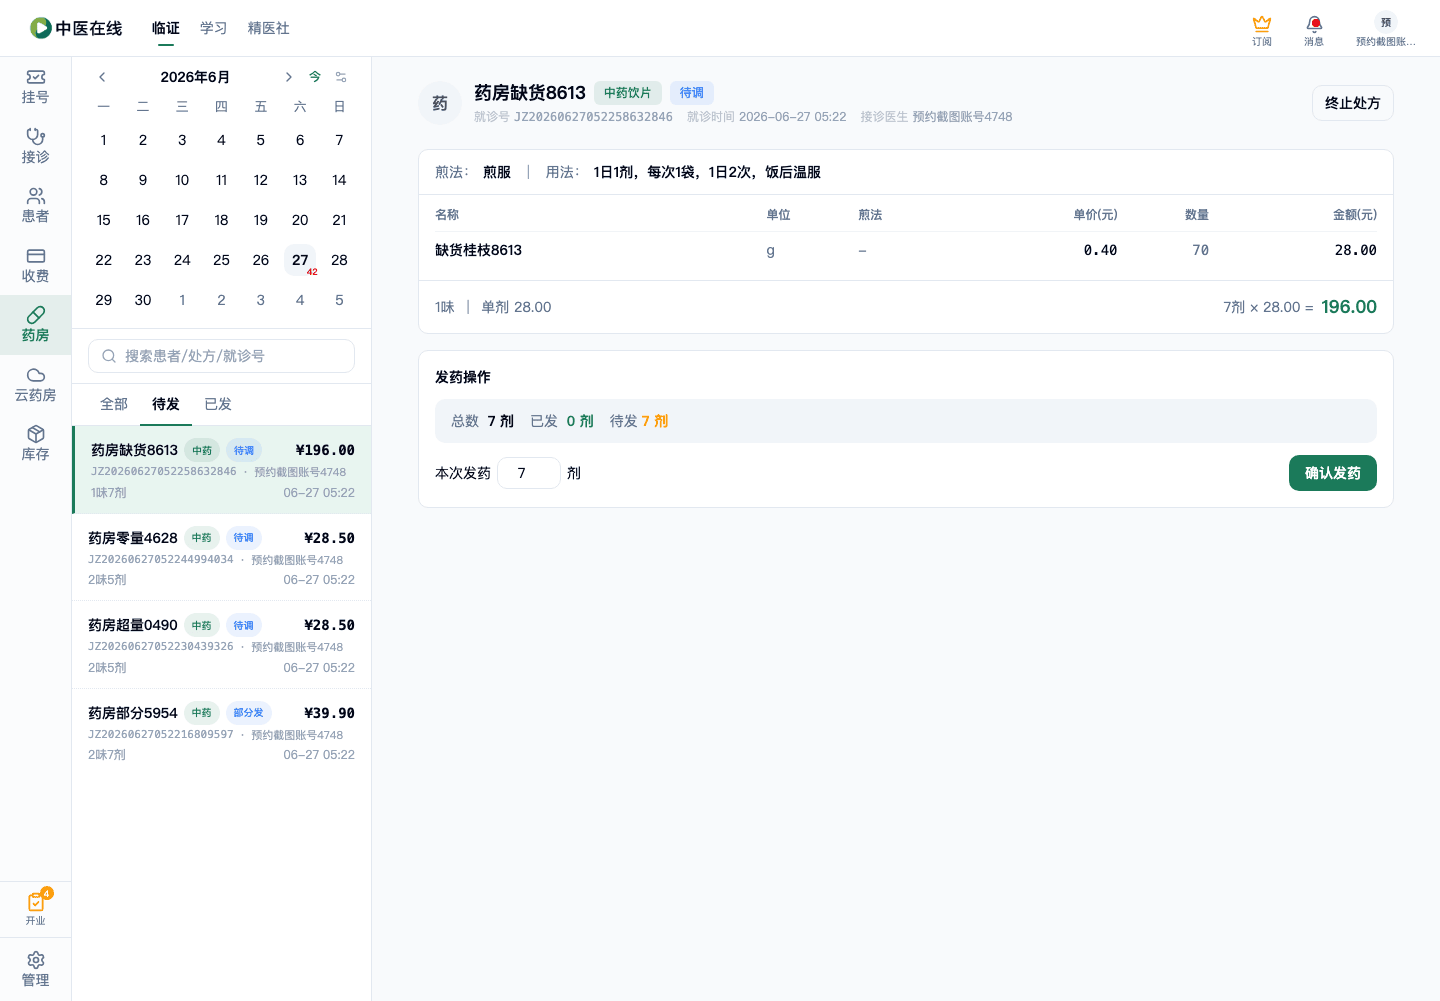Viewport: 1440px width, 1001px height.
Task: Select June 30 in the calendar
Action: (143, 300)
